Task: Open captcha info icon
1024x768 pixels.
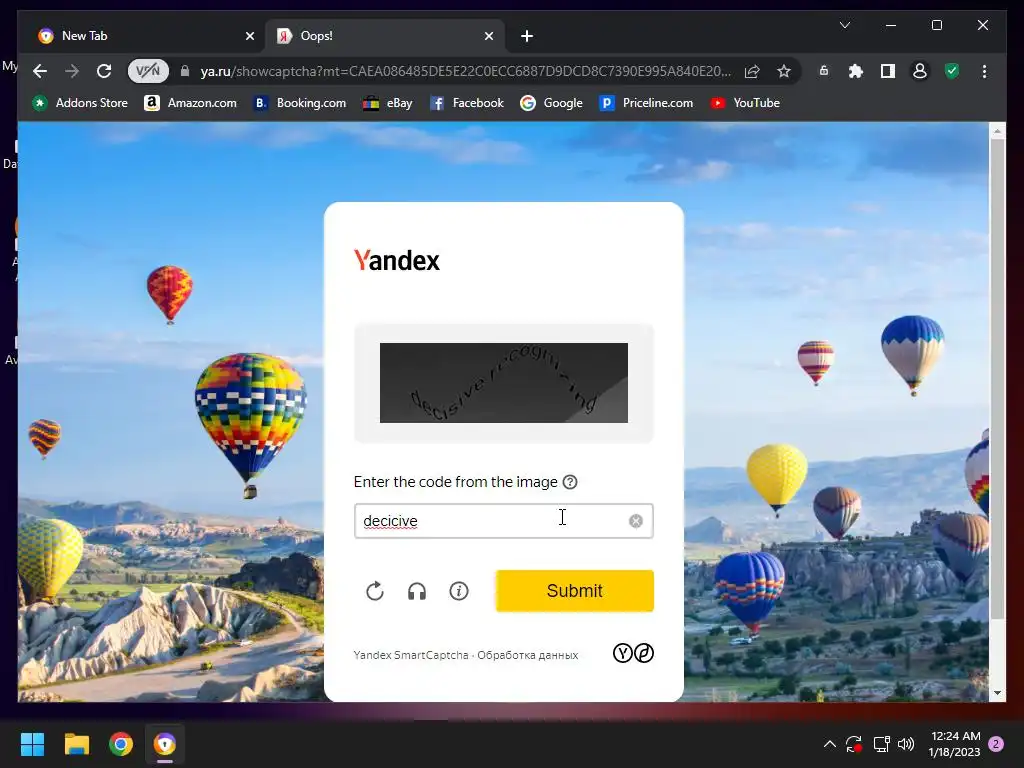Action: click(x=459, y=591)
